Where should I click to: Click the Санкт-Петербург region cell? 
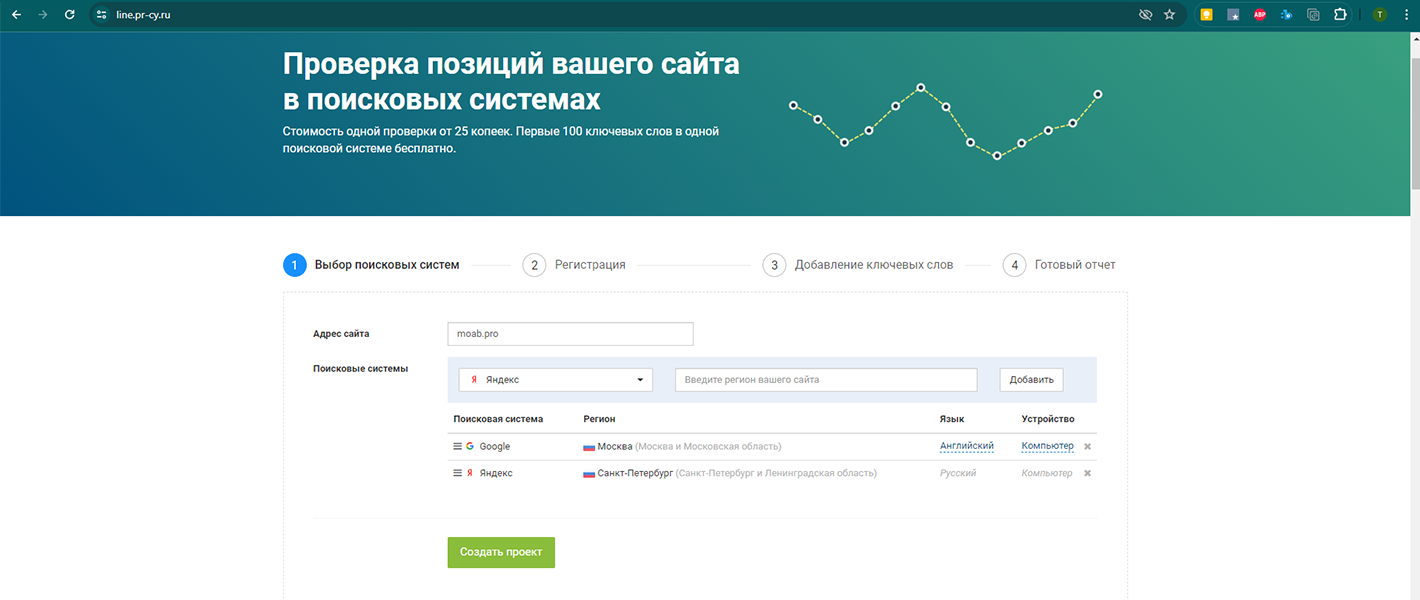tap(730, 473)
